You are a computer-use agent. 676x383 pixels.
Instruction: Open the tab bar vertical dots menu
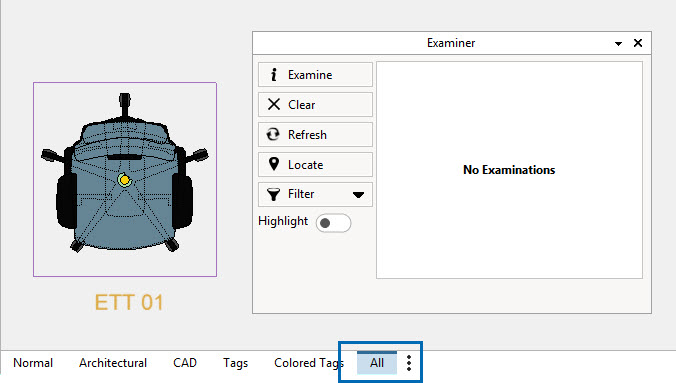click(x=409, y=363)
